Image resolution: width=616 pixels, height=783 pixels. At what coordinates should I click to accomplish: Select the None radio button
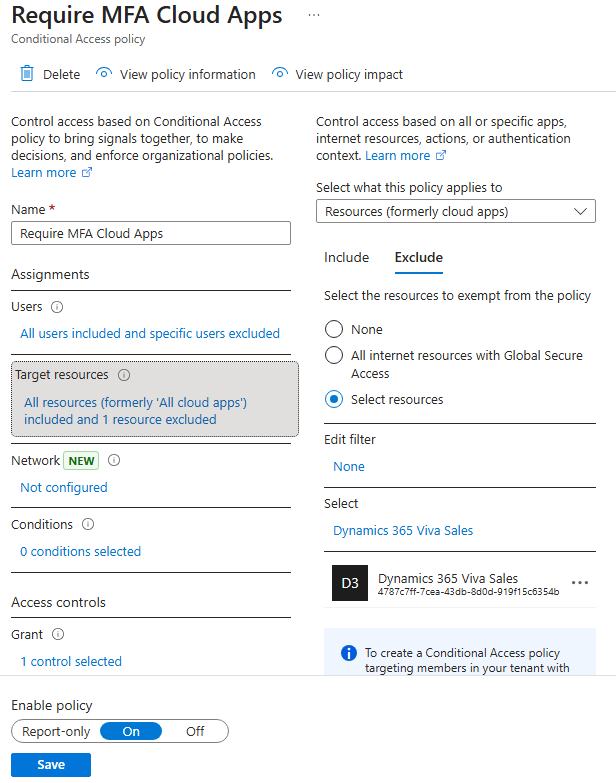[334, 330]
